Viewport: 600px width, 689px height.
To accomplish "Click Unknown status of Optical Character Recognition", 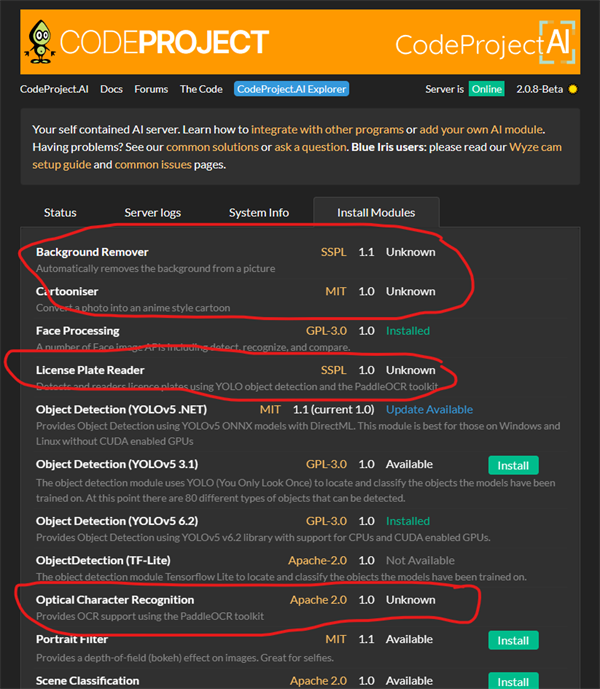I will tap(411, 600).
